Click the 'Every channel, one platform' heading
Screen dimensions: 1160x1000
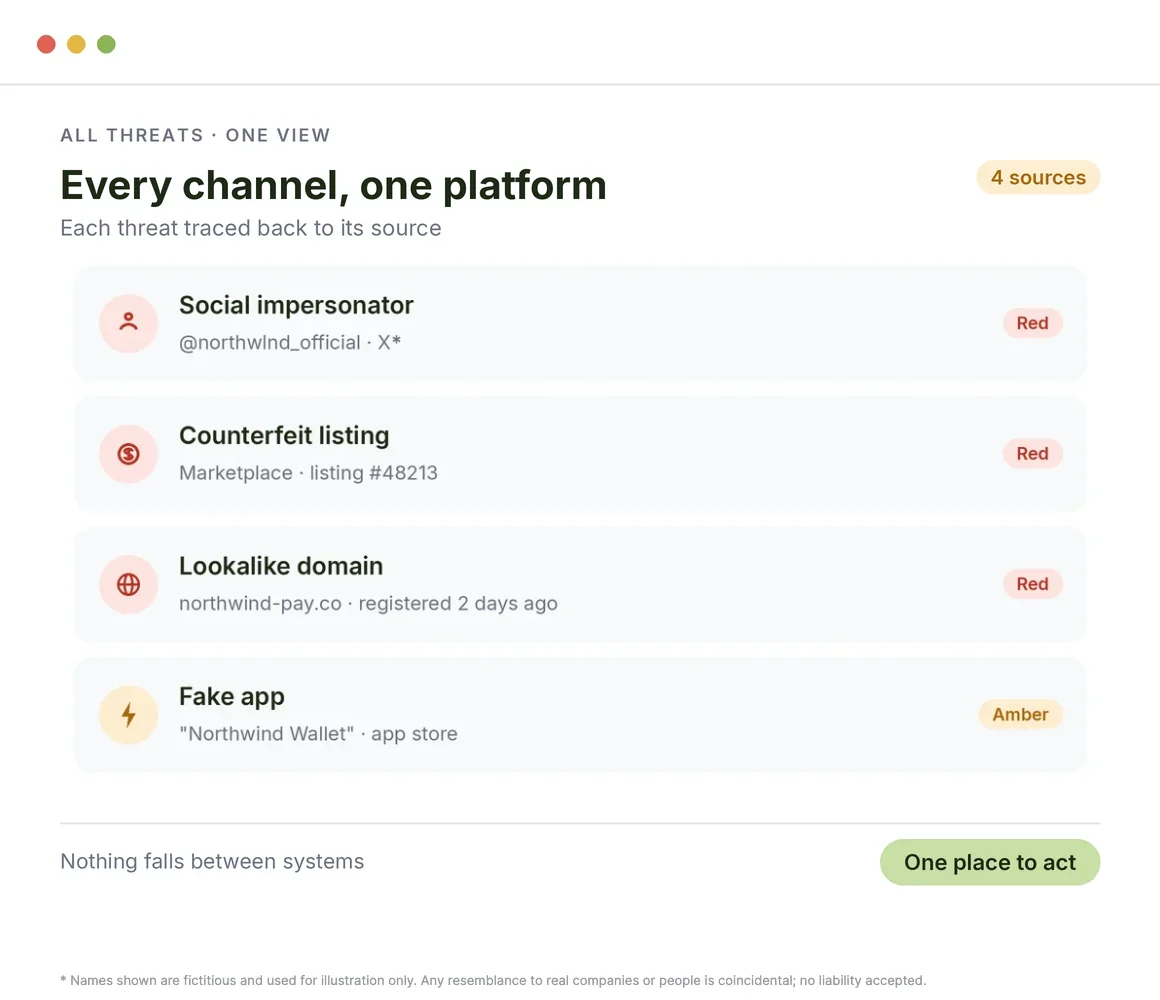pos(333,185)
